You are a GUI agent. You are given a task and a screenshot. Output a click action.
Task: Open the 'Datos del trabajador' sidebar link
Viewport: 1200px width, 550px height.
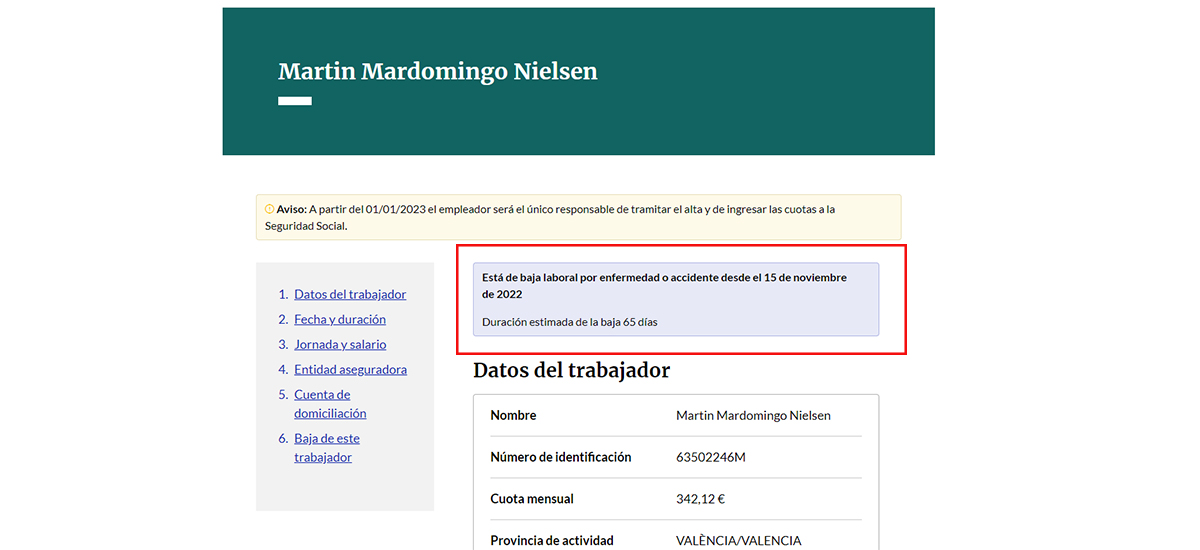coord(350,294)
